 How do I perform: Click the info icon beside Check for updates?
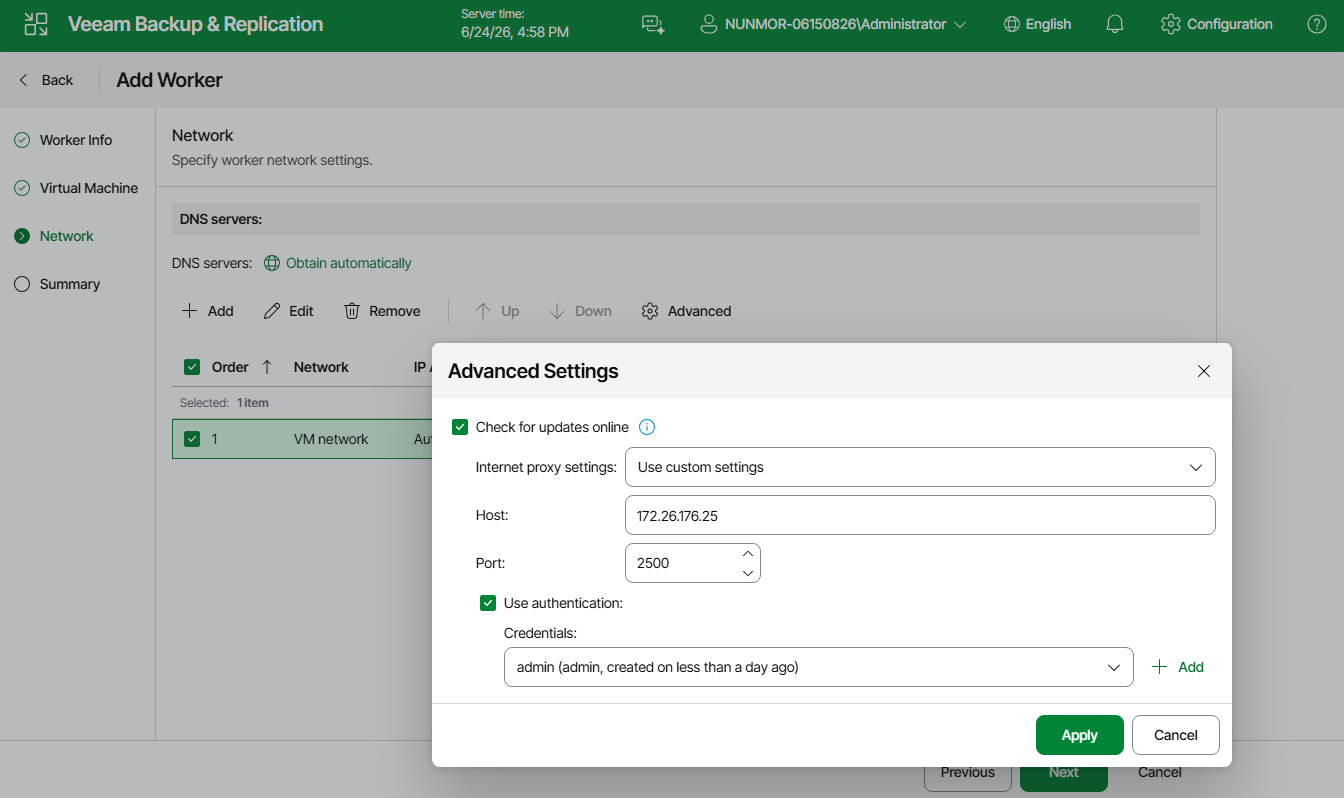coord(647,427)
